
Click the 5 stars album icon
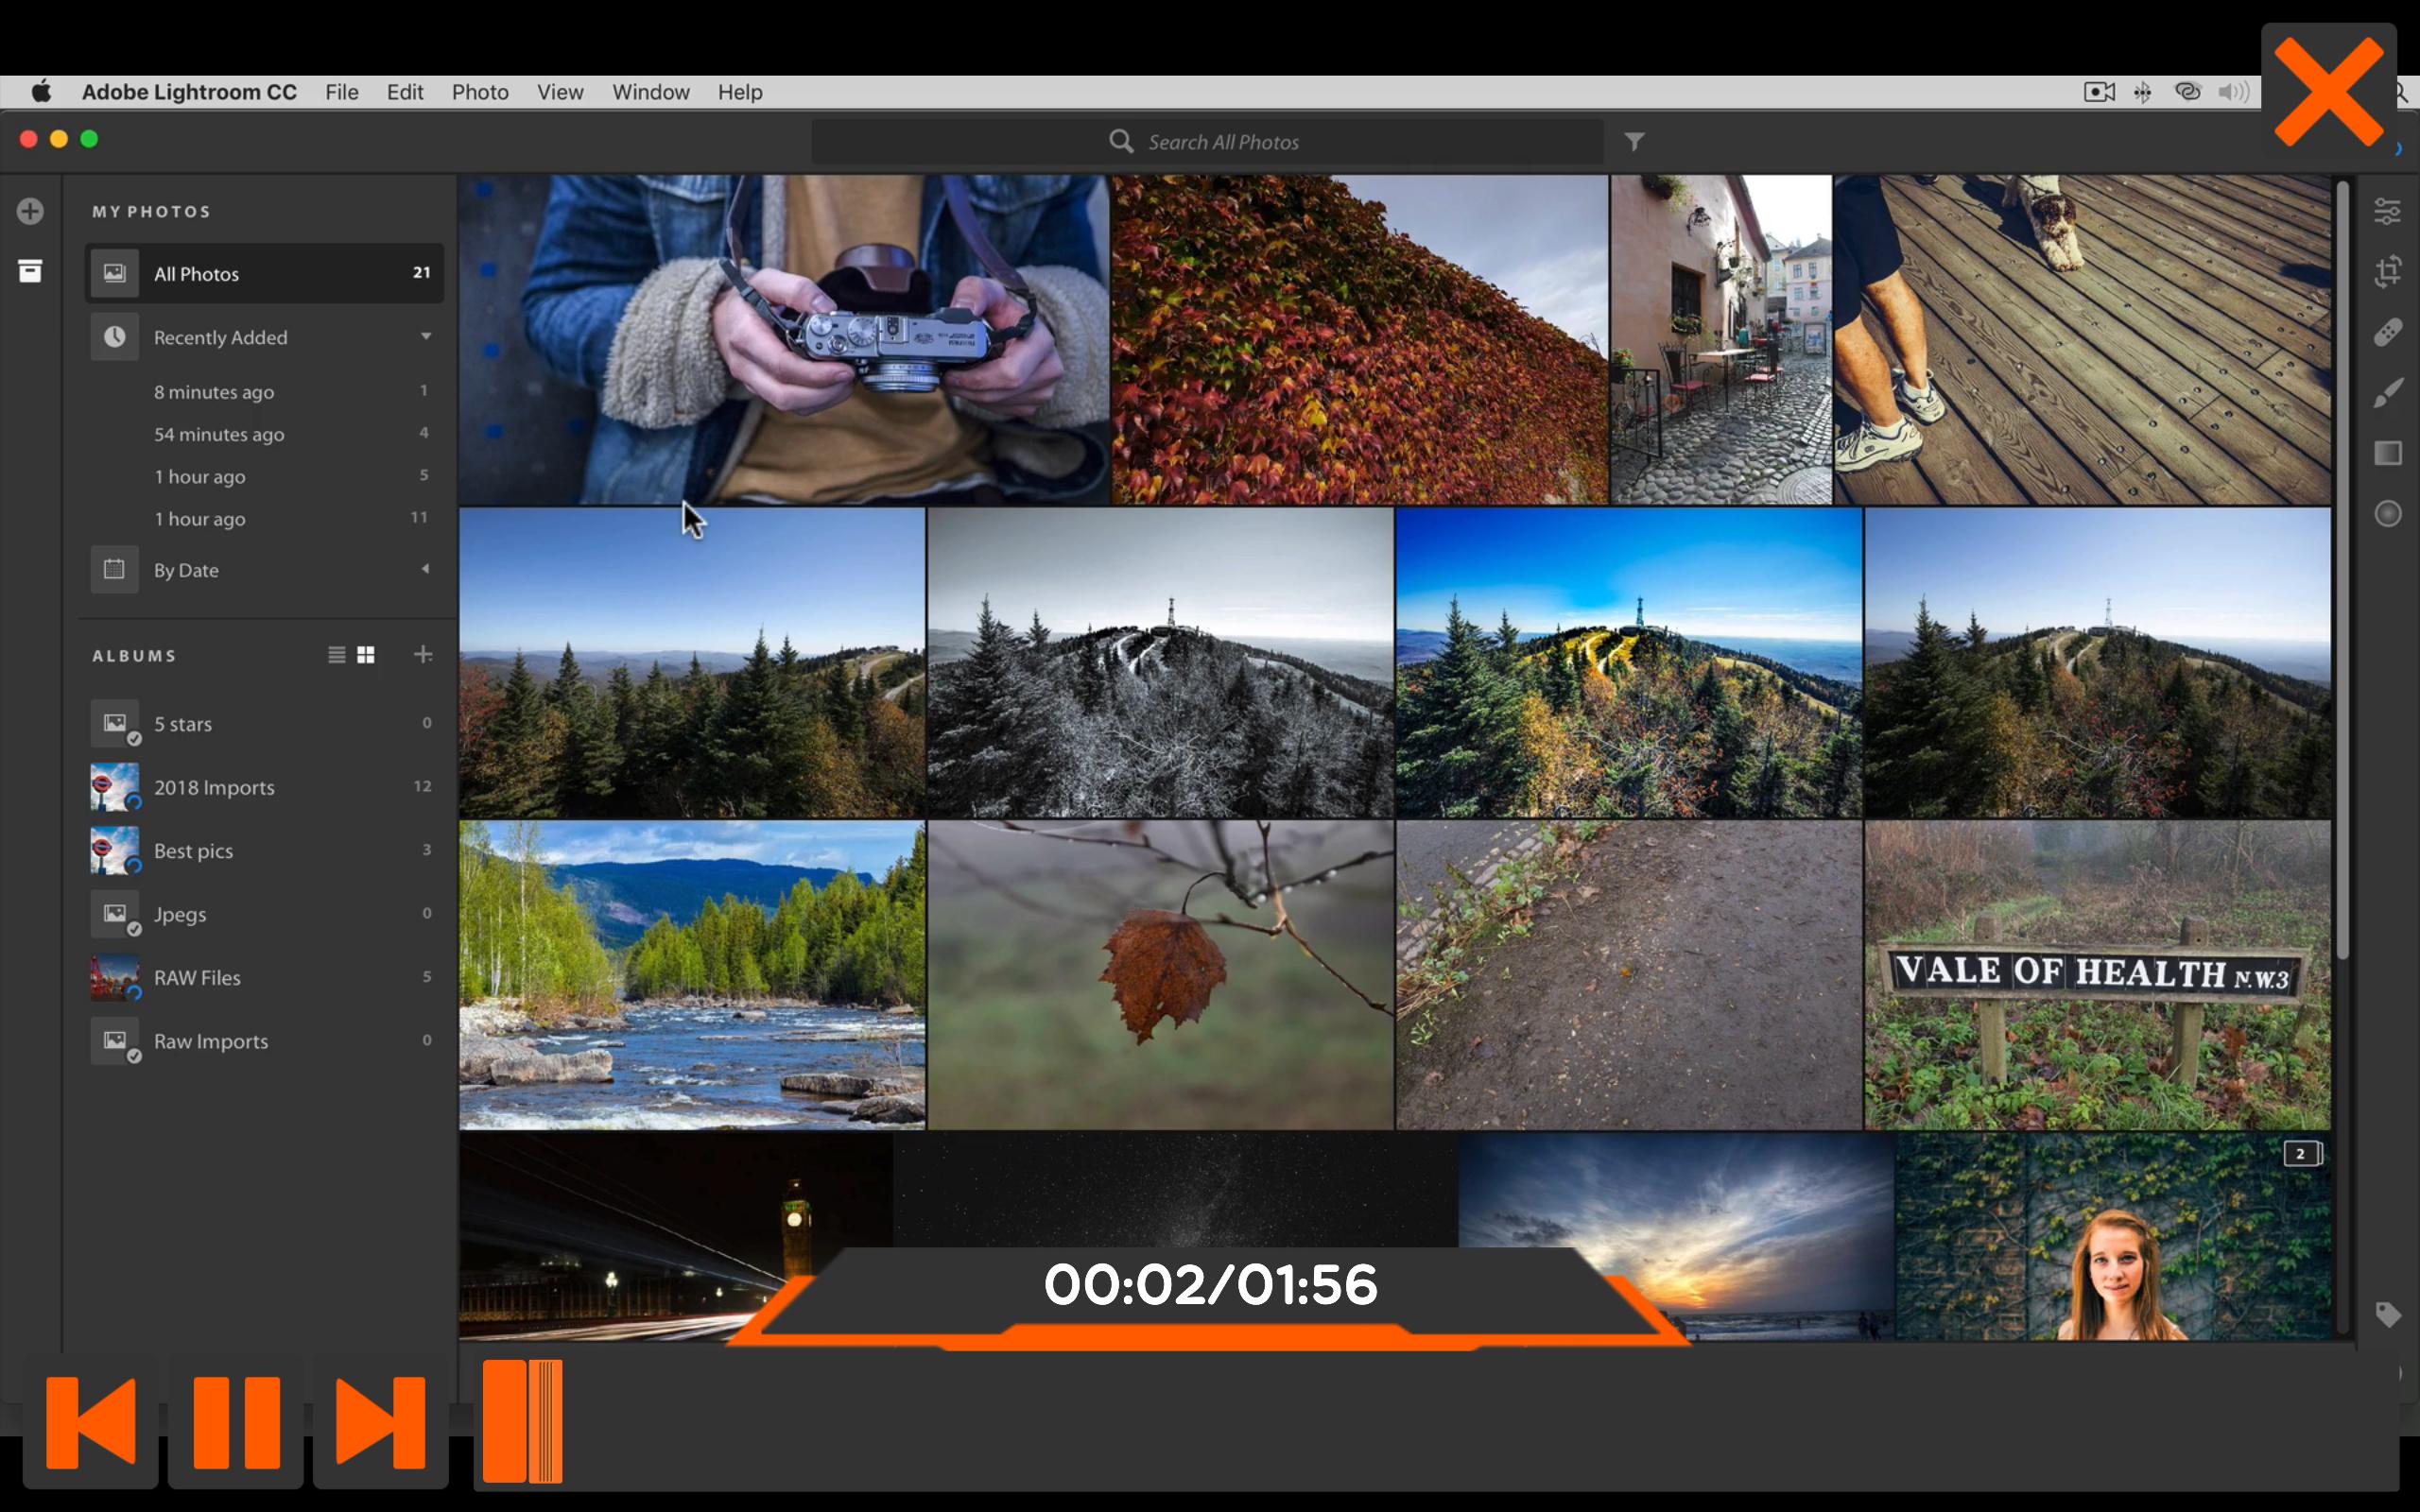click(115, 723)
